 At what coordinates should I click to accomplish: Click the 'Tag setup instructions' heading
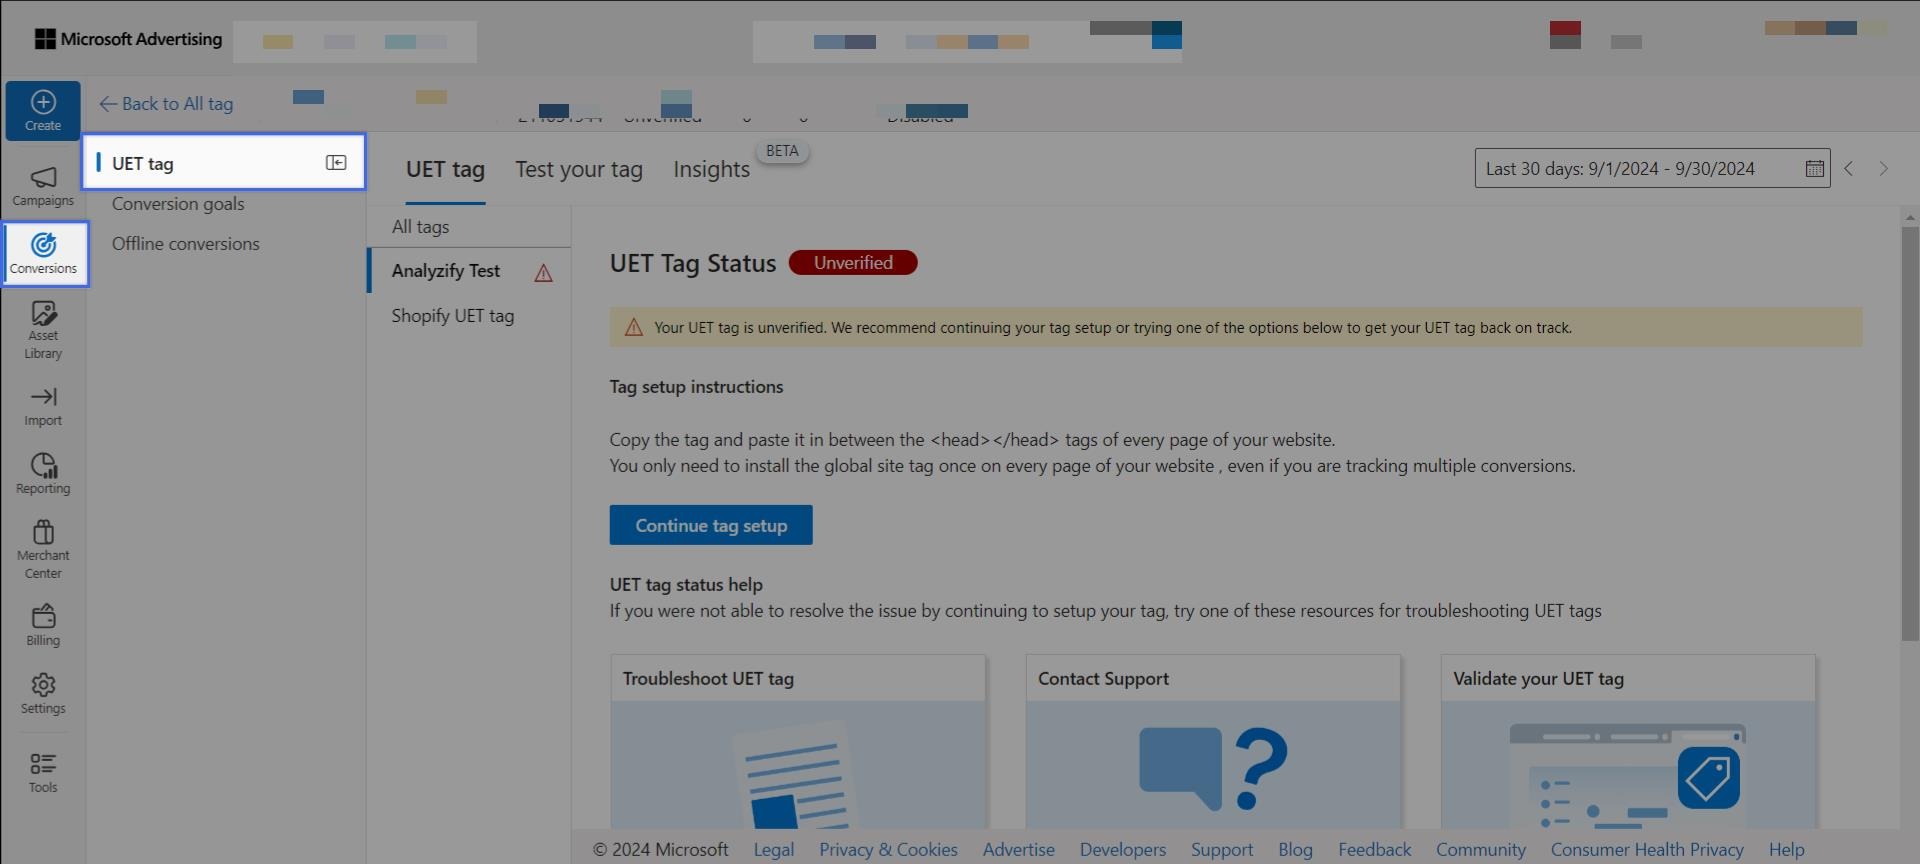pos(696,387)
